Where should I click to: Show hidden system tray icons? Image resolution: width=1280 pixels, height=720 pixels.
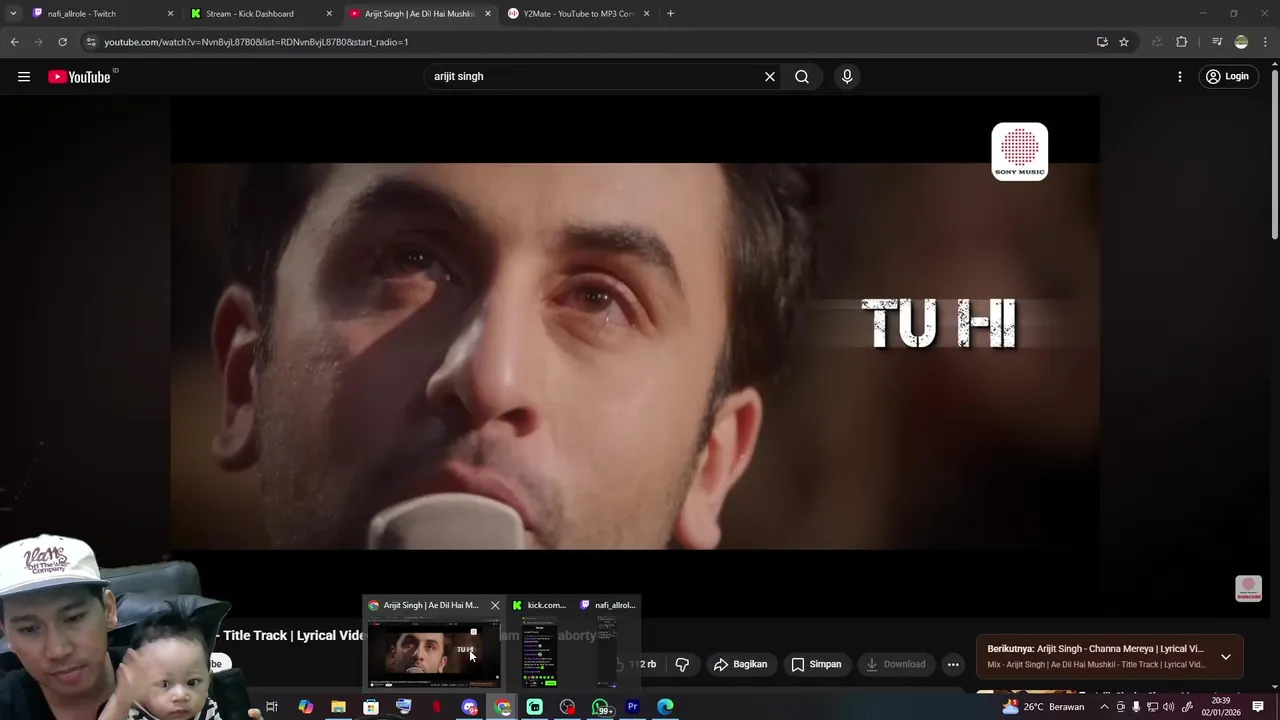point(1104,707)
